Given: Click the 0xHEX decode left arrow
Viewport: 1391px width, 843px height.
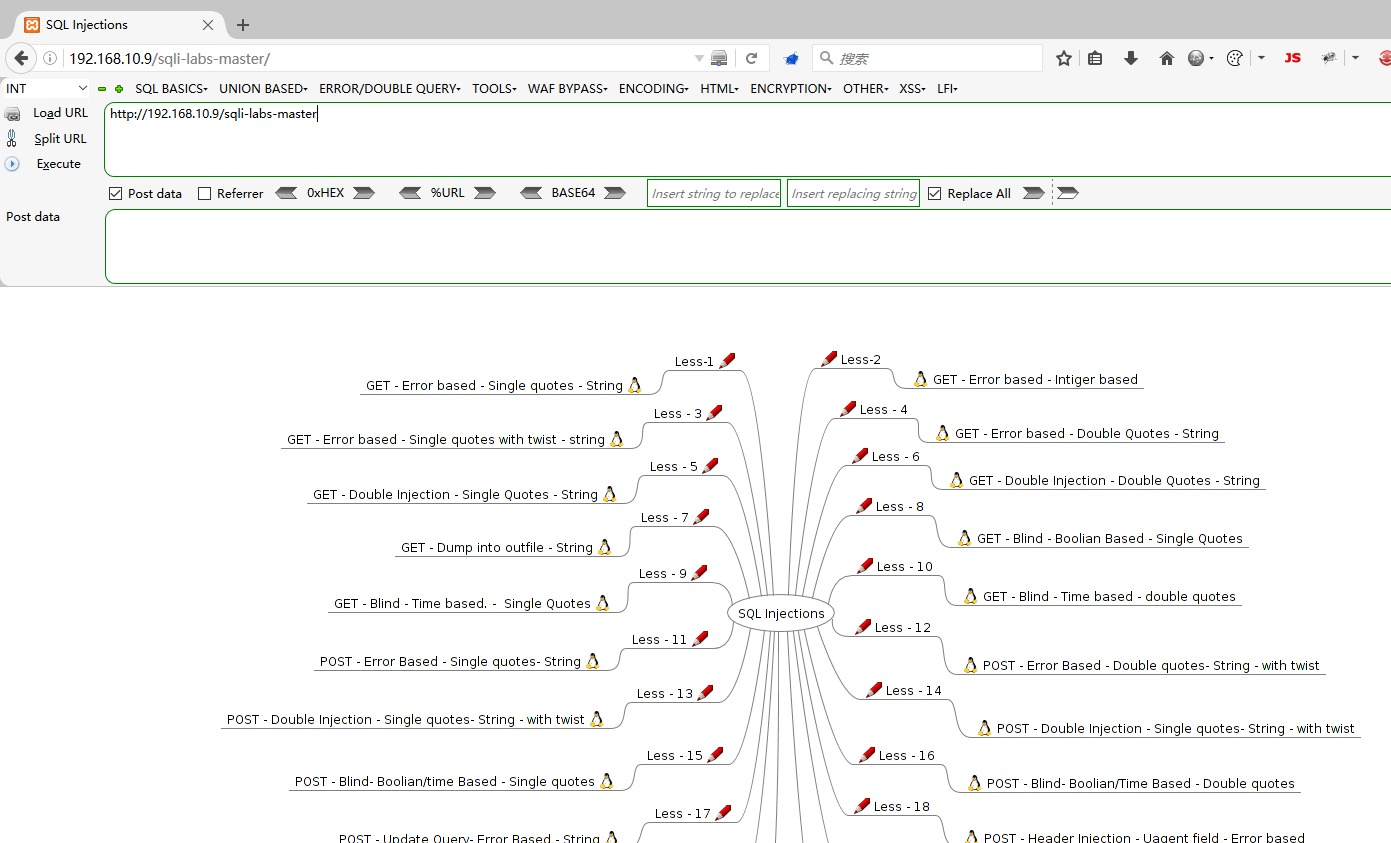Looking at the screenshot, I should (286, 193).
